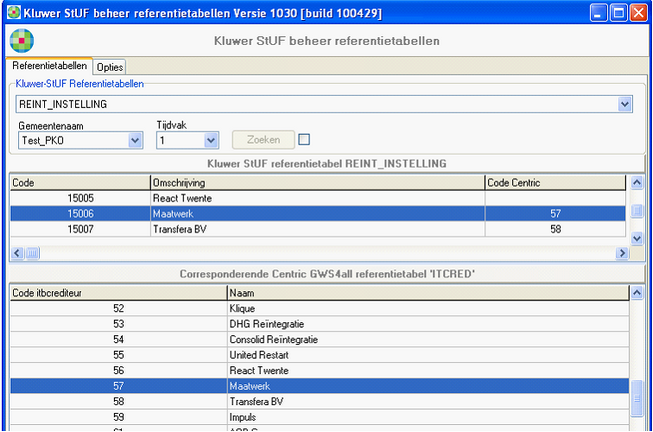Click Code Centric value 58
This screenshot has height=432, width=653.
coord(556,229)
